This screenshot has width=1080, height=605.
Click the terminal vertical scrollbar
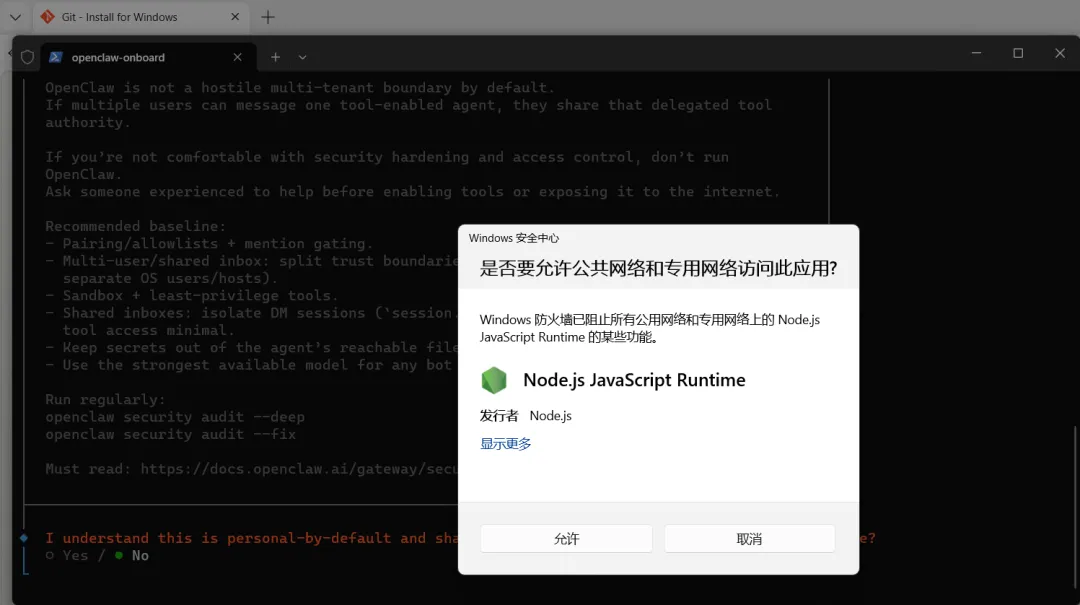(x=1075, y=506)
